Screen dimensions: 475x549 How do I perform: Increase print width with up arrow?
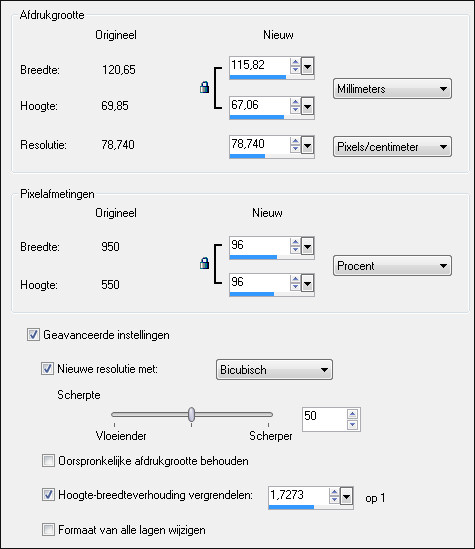point(295,62)
